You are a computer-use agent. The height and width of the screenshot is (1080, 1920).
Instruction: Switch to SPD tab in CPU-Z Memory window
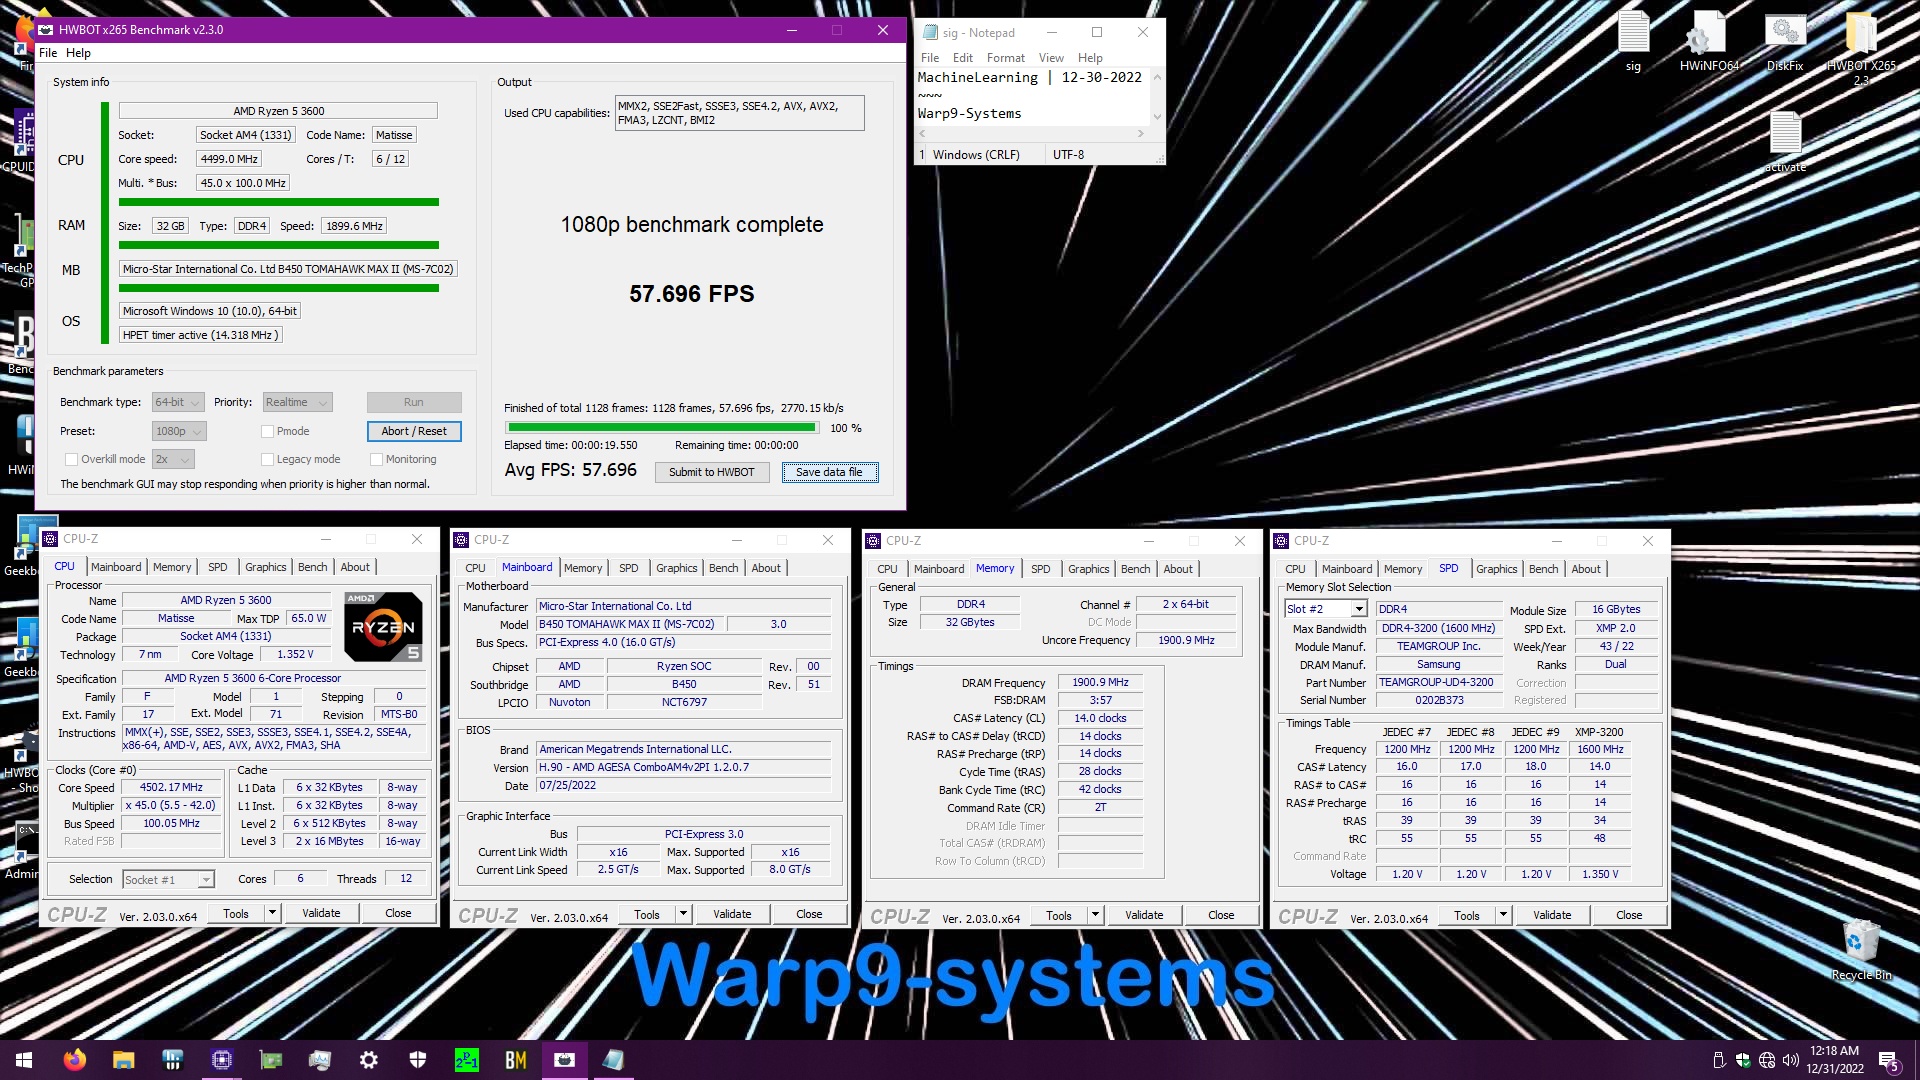click(1040, 569)
